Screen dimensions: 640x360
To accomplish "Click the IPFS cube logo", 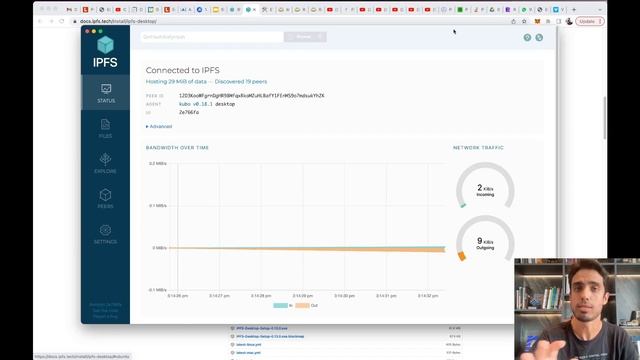I will (105, 45).
